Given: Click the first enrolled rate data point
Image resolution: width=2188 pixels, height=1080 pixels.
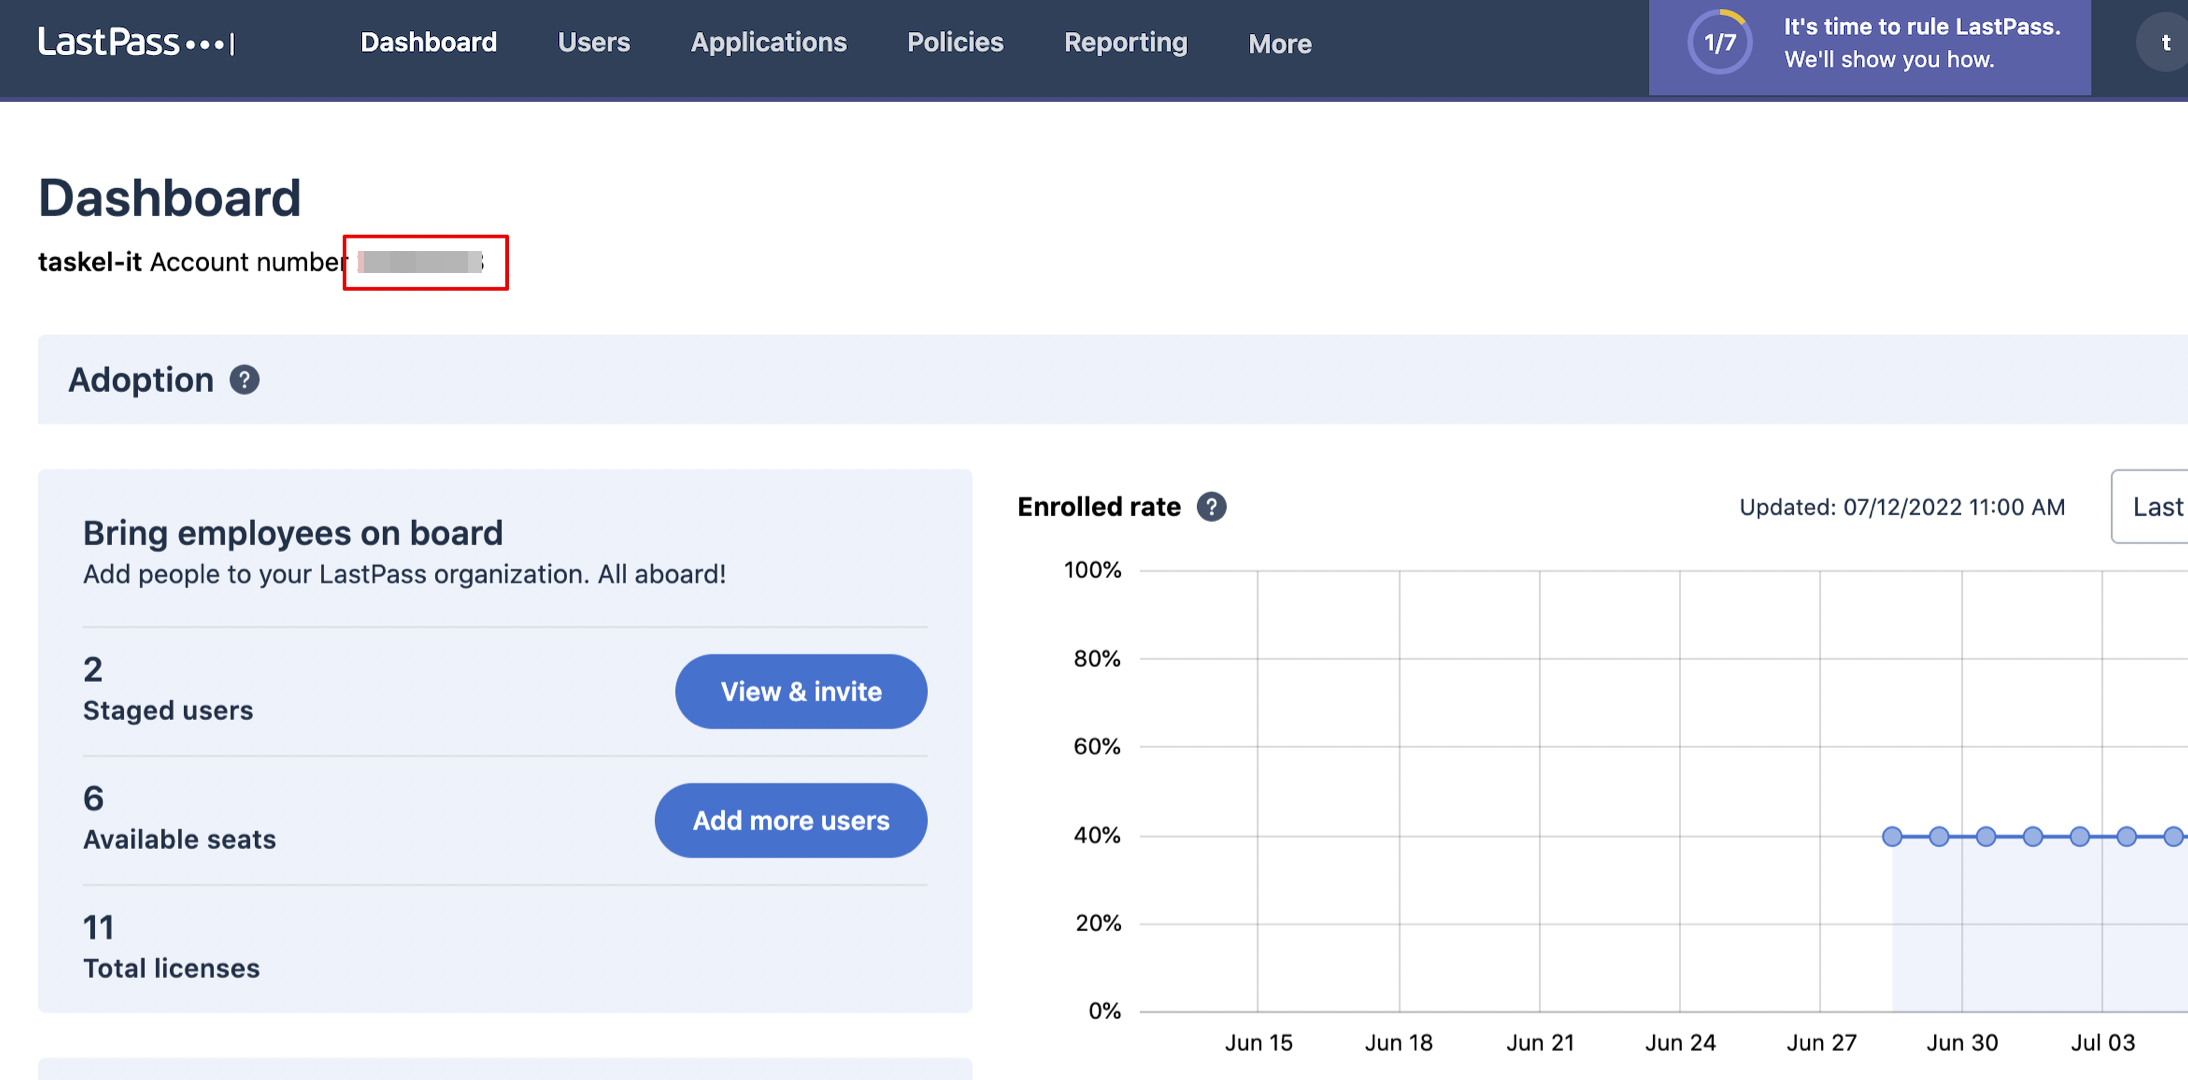Looking at the screenshot, I should [x=1892, y=836].
